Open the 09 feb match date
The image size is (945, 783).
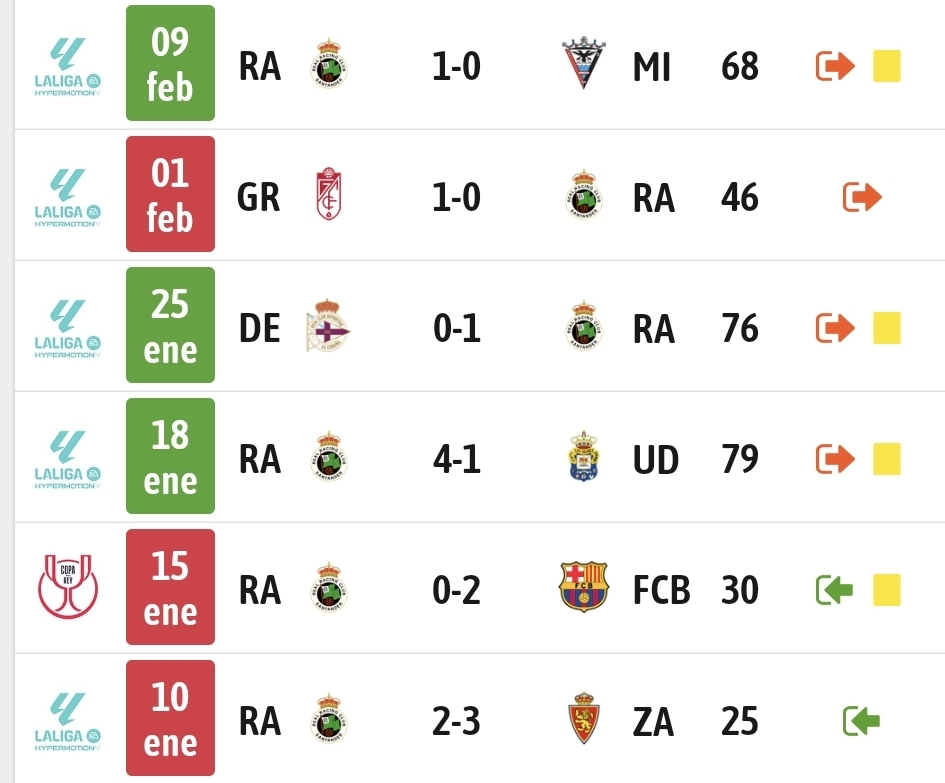(170, 64)
